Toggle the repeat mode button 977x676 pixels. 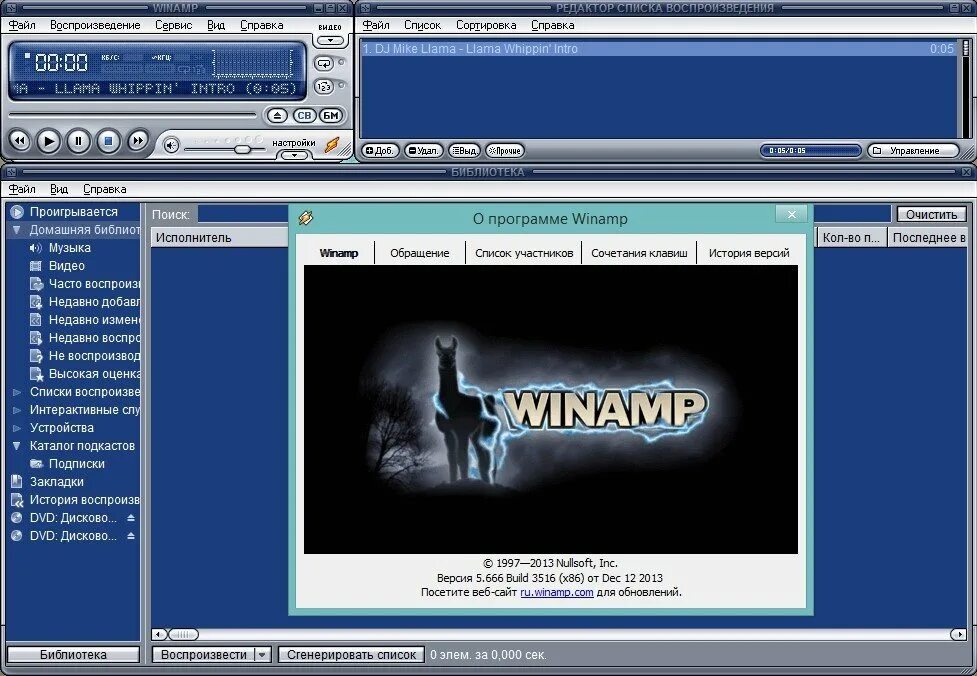(x=324, y=64)
